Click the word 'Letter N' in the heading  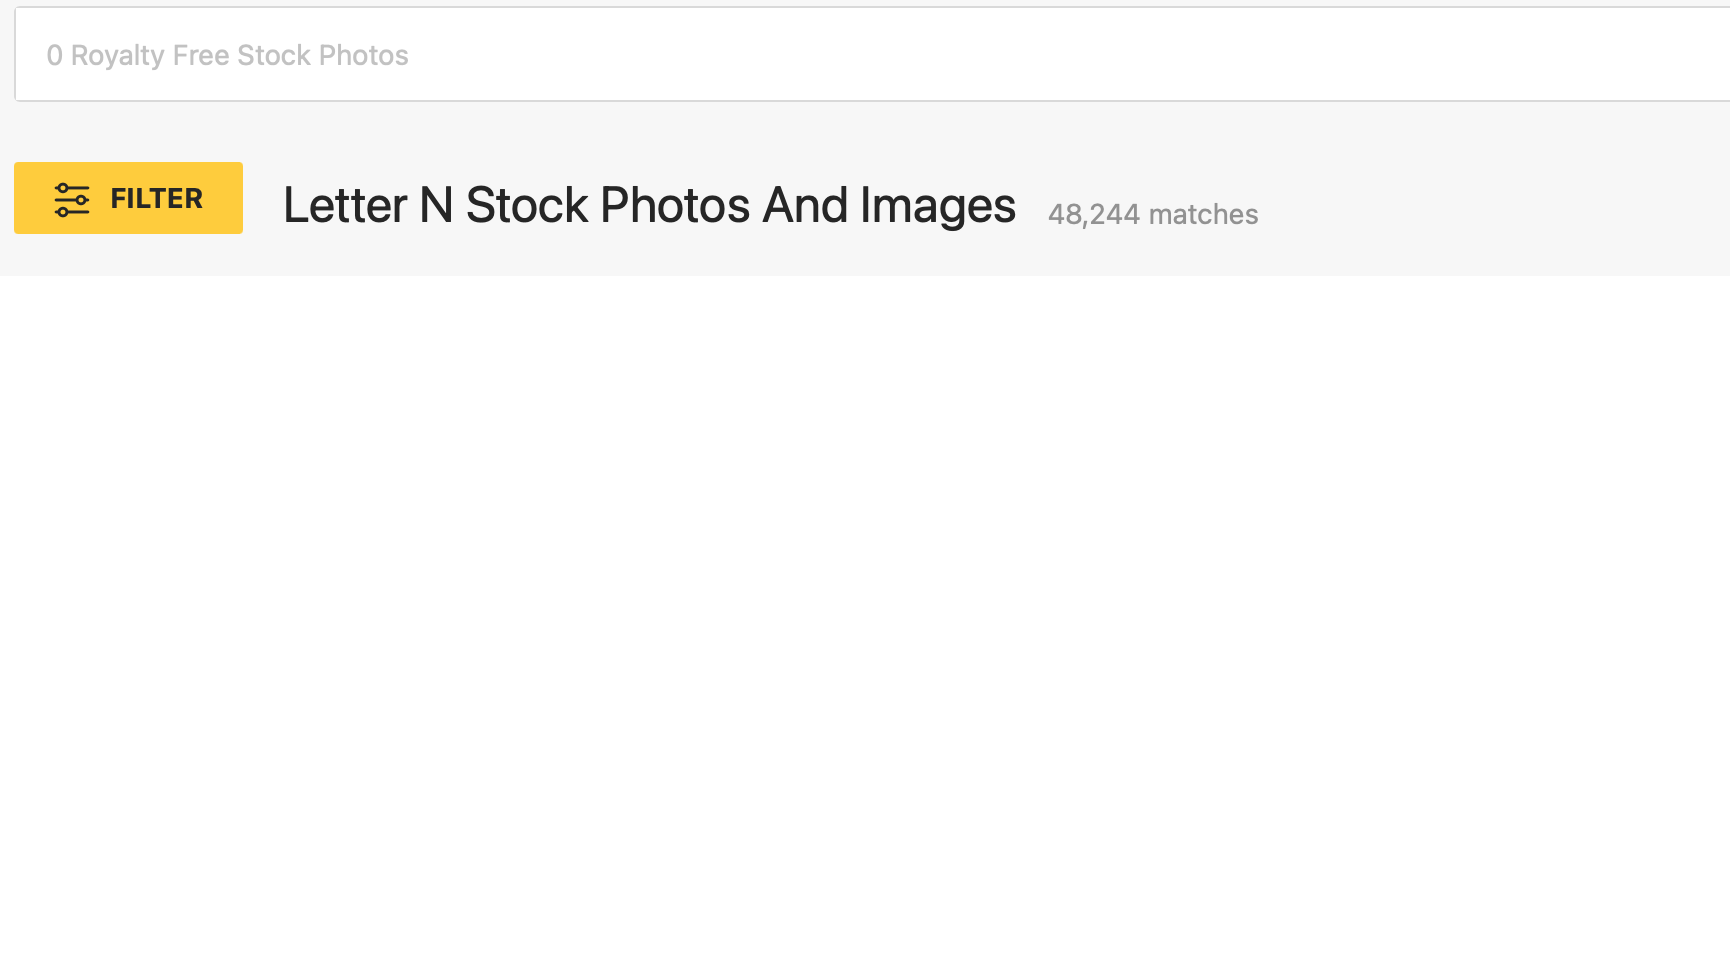[x=368, y=206]
